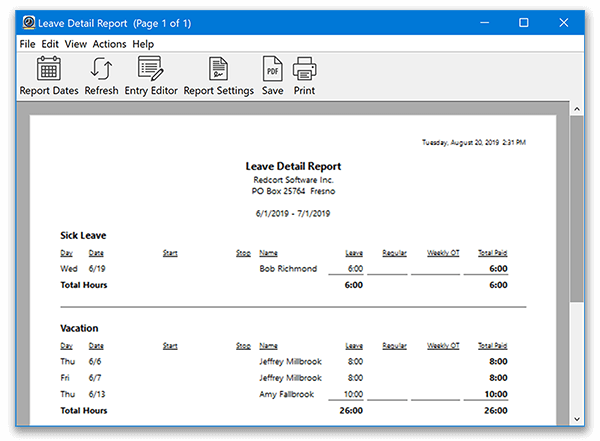Click the Weekly OT header under Sick Leave
This screenshot has height=441, width=600.
click(443, 253)
